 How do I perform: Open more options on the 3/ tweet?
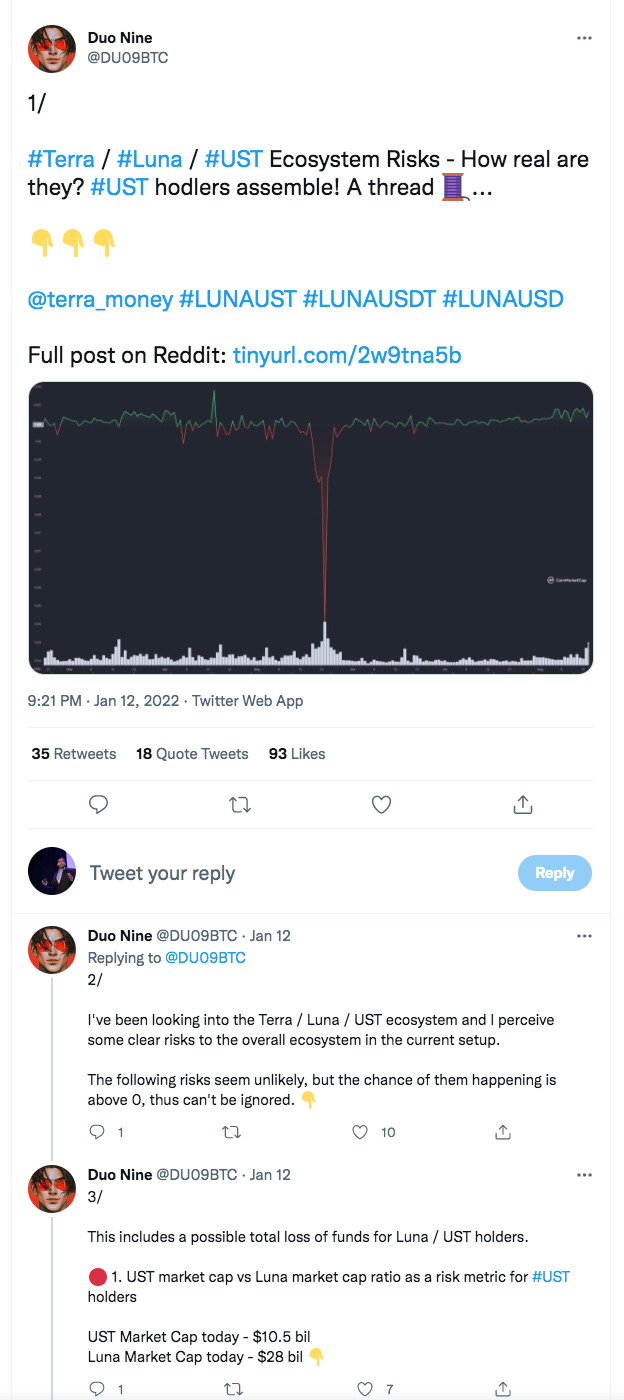click(x=584, y=1174)
